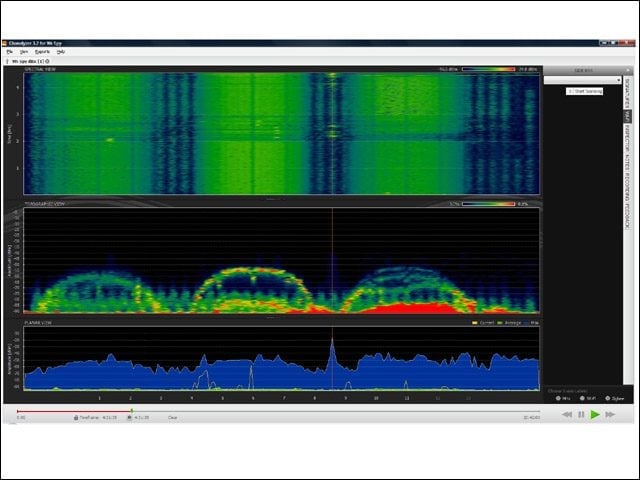Click the timeline green position marker
Screen dimensions: 640x480
point(131,411)
